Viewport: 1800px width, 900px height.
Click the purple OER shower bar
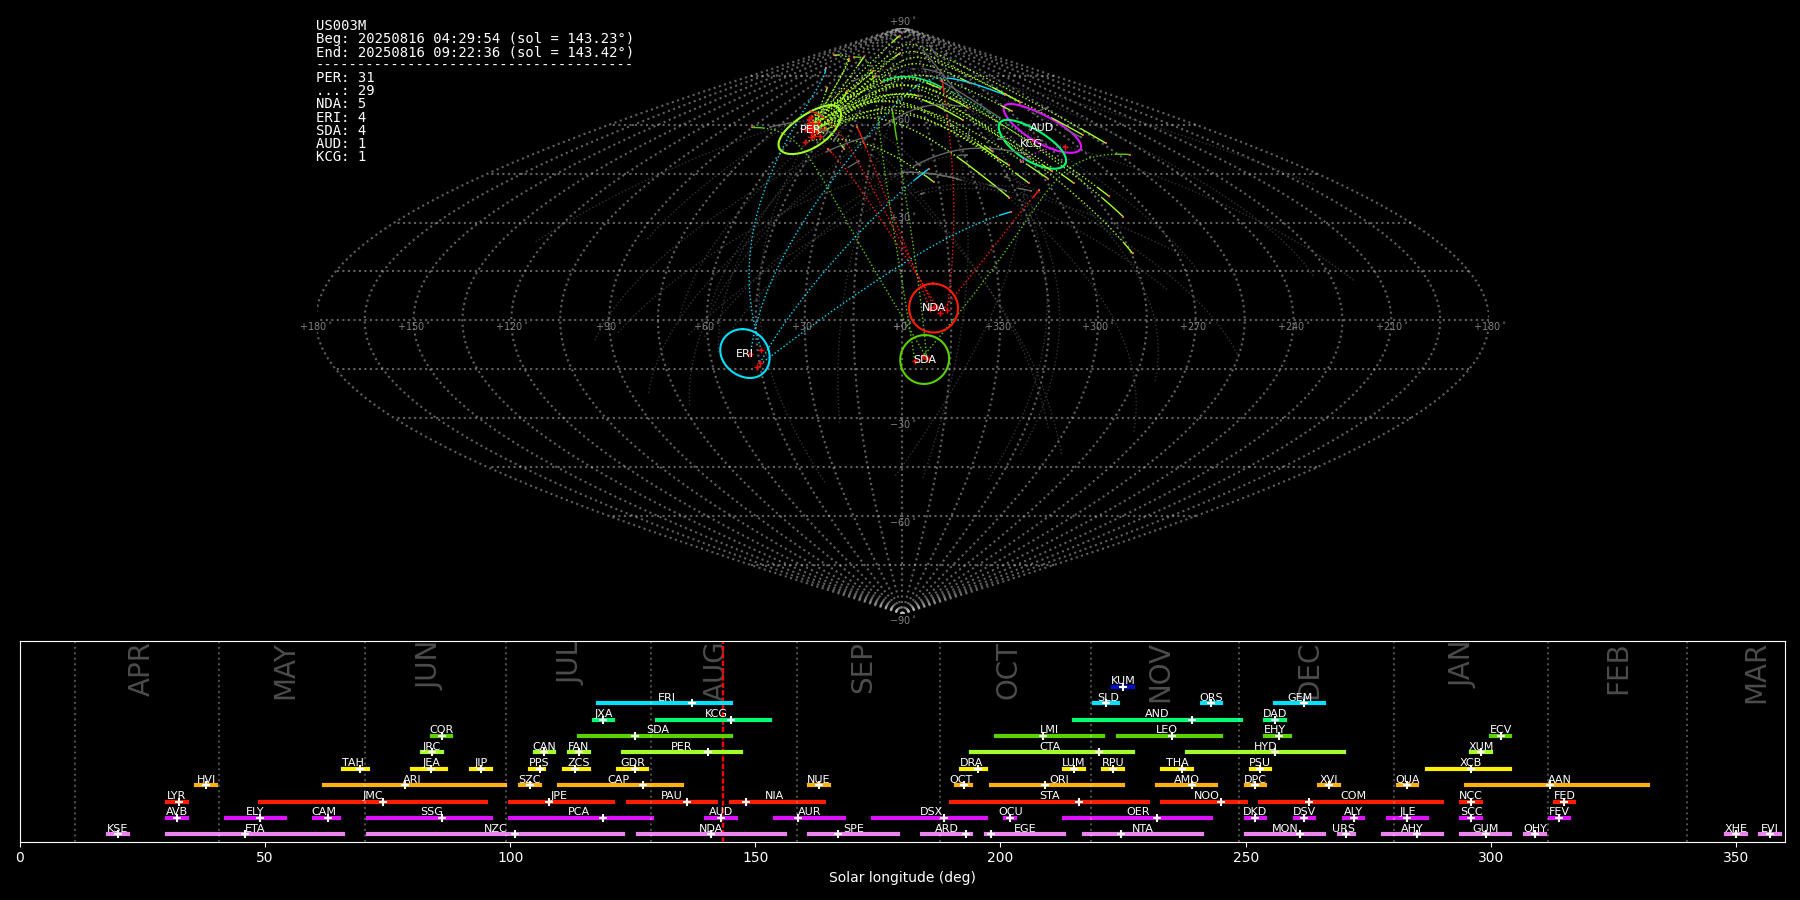pyautogui.click(x=1137, y=818)
